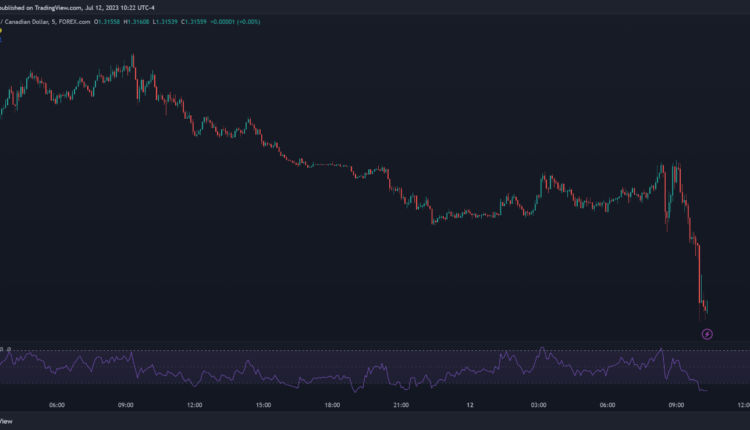
Task: Click the purple lightning event icon
Action: [x=707, y=334]
